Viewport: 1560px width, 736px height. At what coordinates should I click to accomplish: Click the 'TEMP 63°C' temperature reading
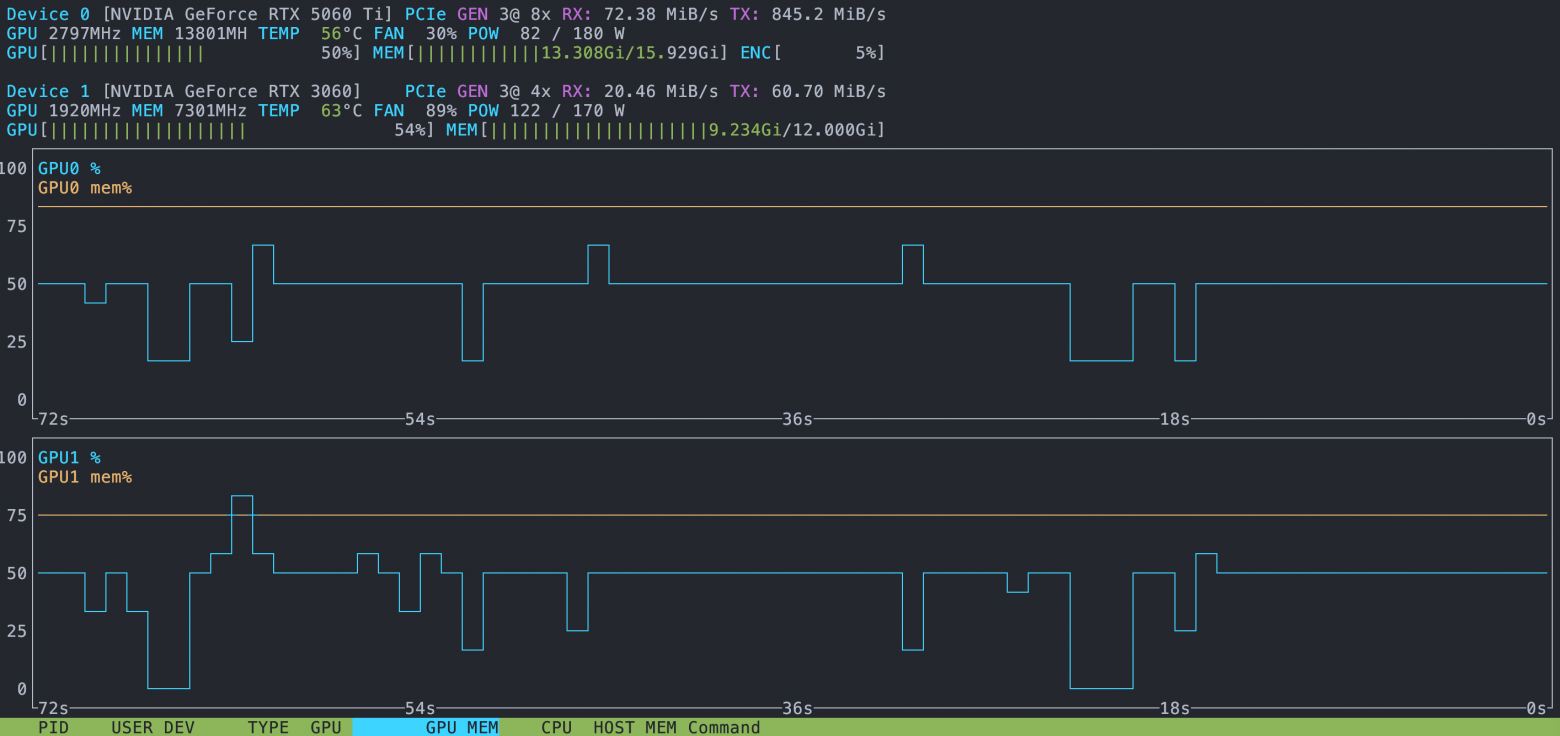pos(310,111)
